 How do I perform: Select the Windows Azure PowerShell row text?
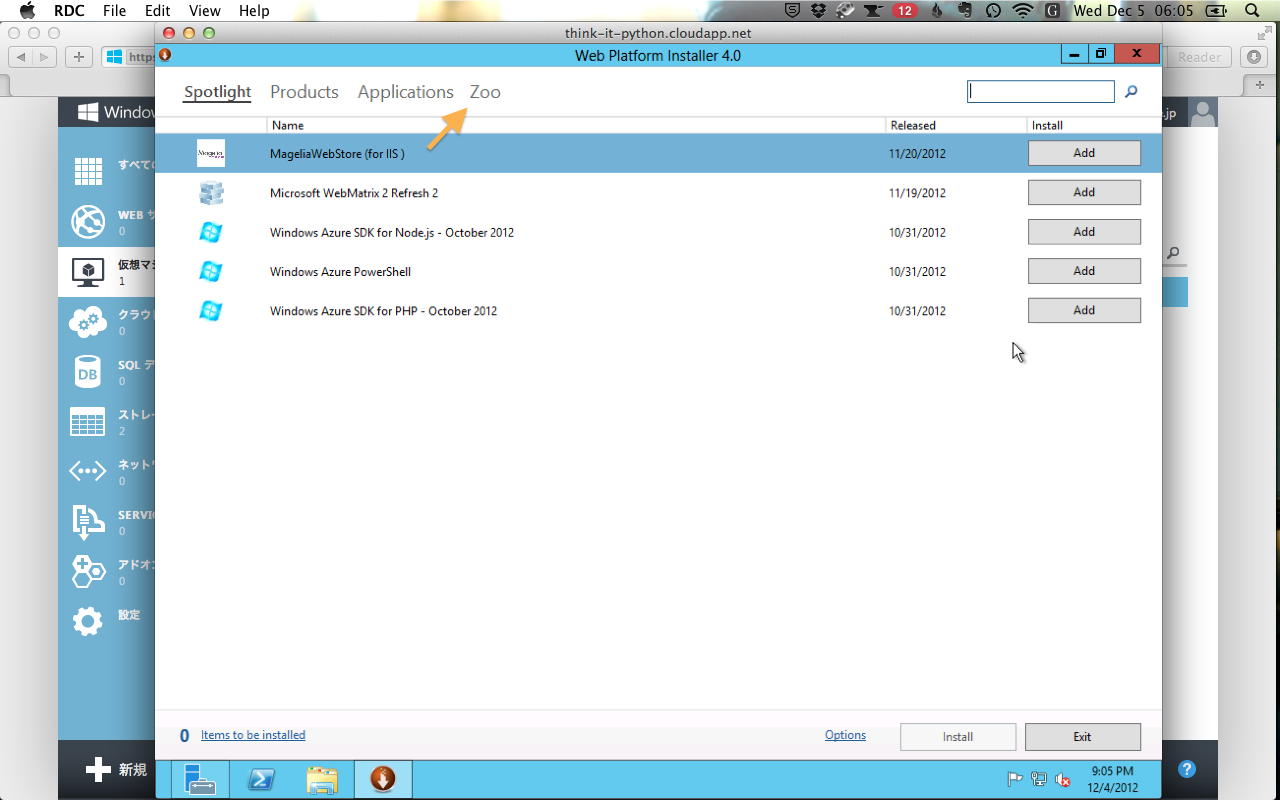pyautogui.click(x=340, y=272)
